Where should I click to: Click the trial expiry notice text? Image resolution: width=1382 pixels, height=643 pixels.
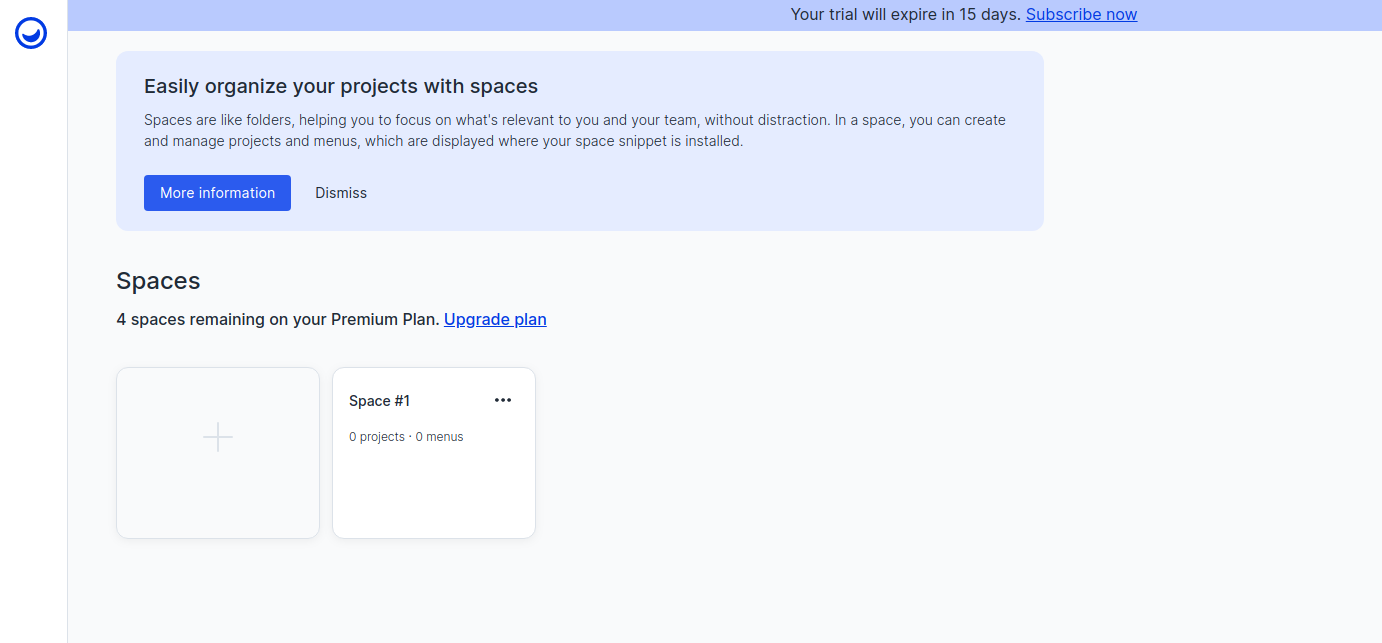(905, 14)
